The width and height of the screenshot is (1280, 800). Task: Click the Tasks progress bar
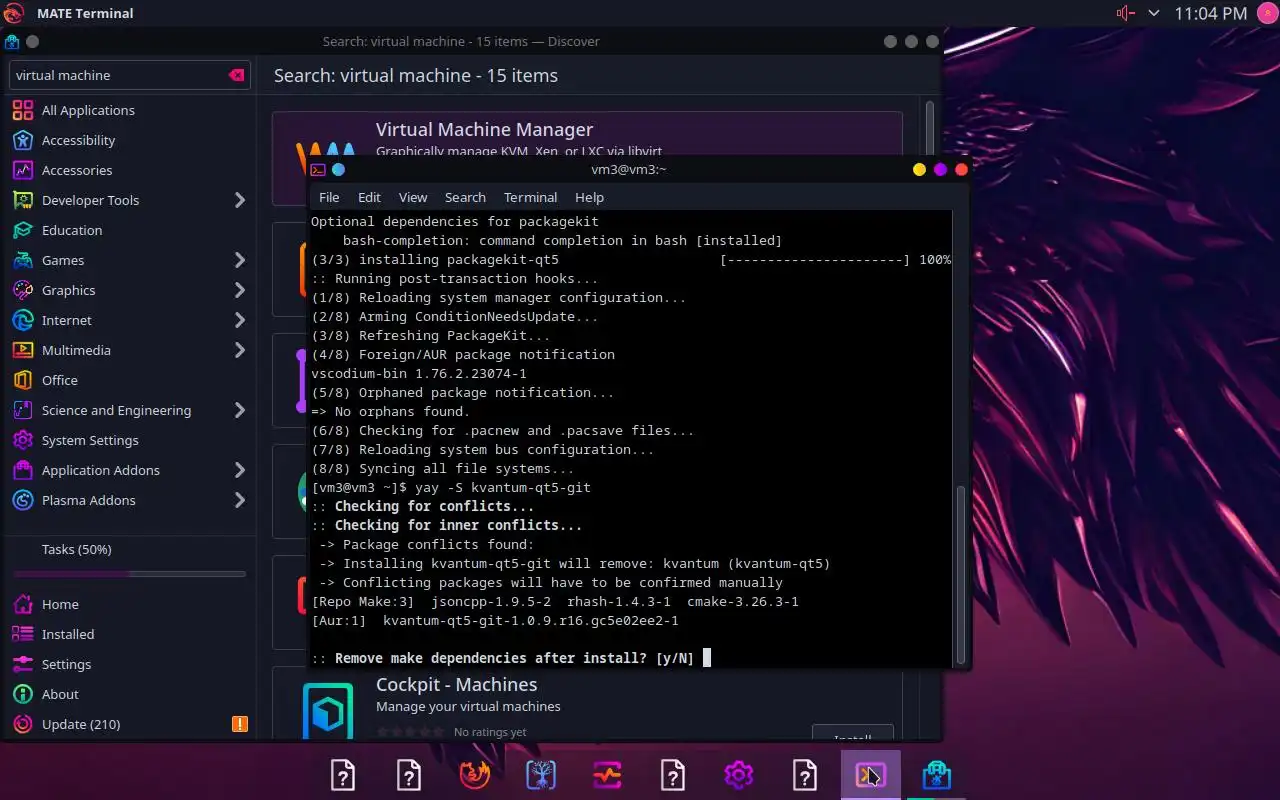coord(129,574)
